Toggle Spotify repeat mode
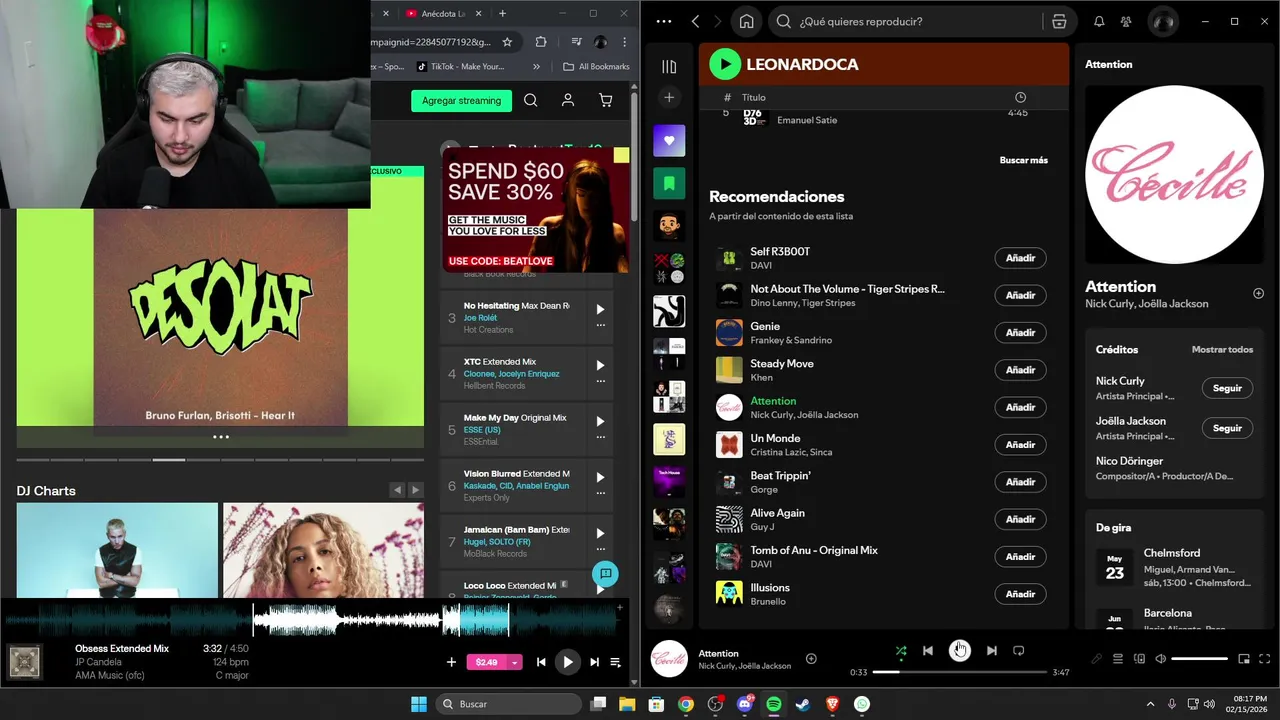Viewport: 1280px width, 720px height. (x=1018, y=651)
